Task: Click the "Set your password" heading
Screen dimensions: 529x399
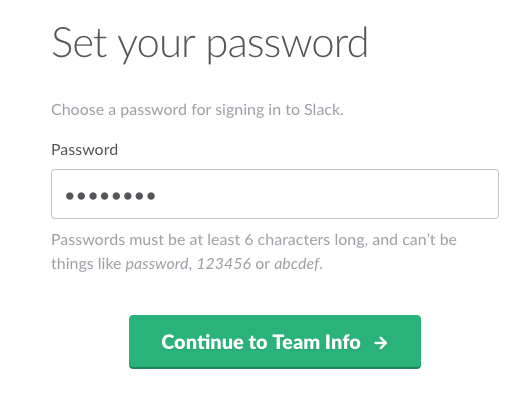Action: (x=210, y=44)
